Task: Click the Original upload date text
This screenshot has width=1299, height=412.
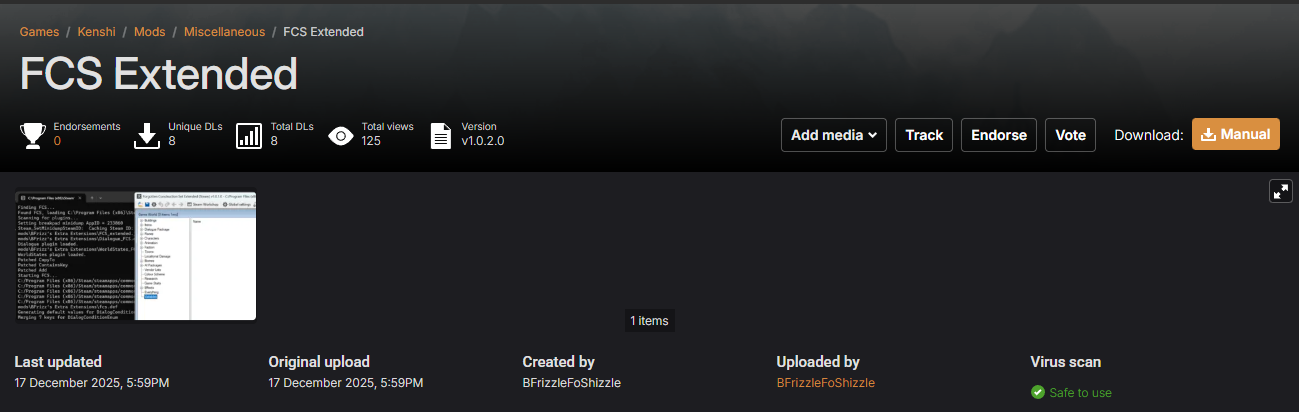Action: (x=346, y=383)
